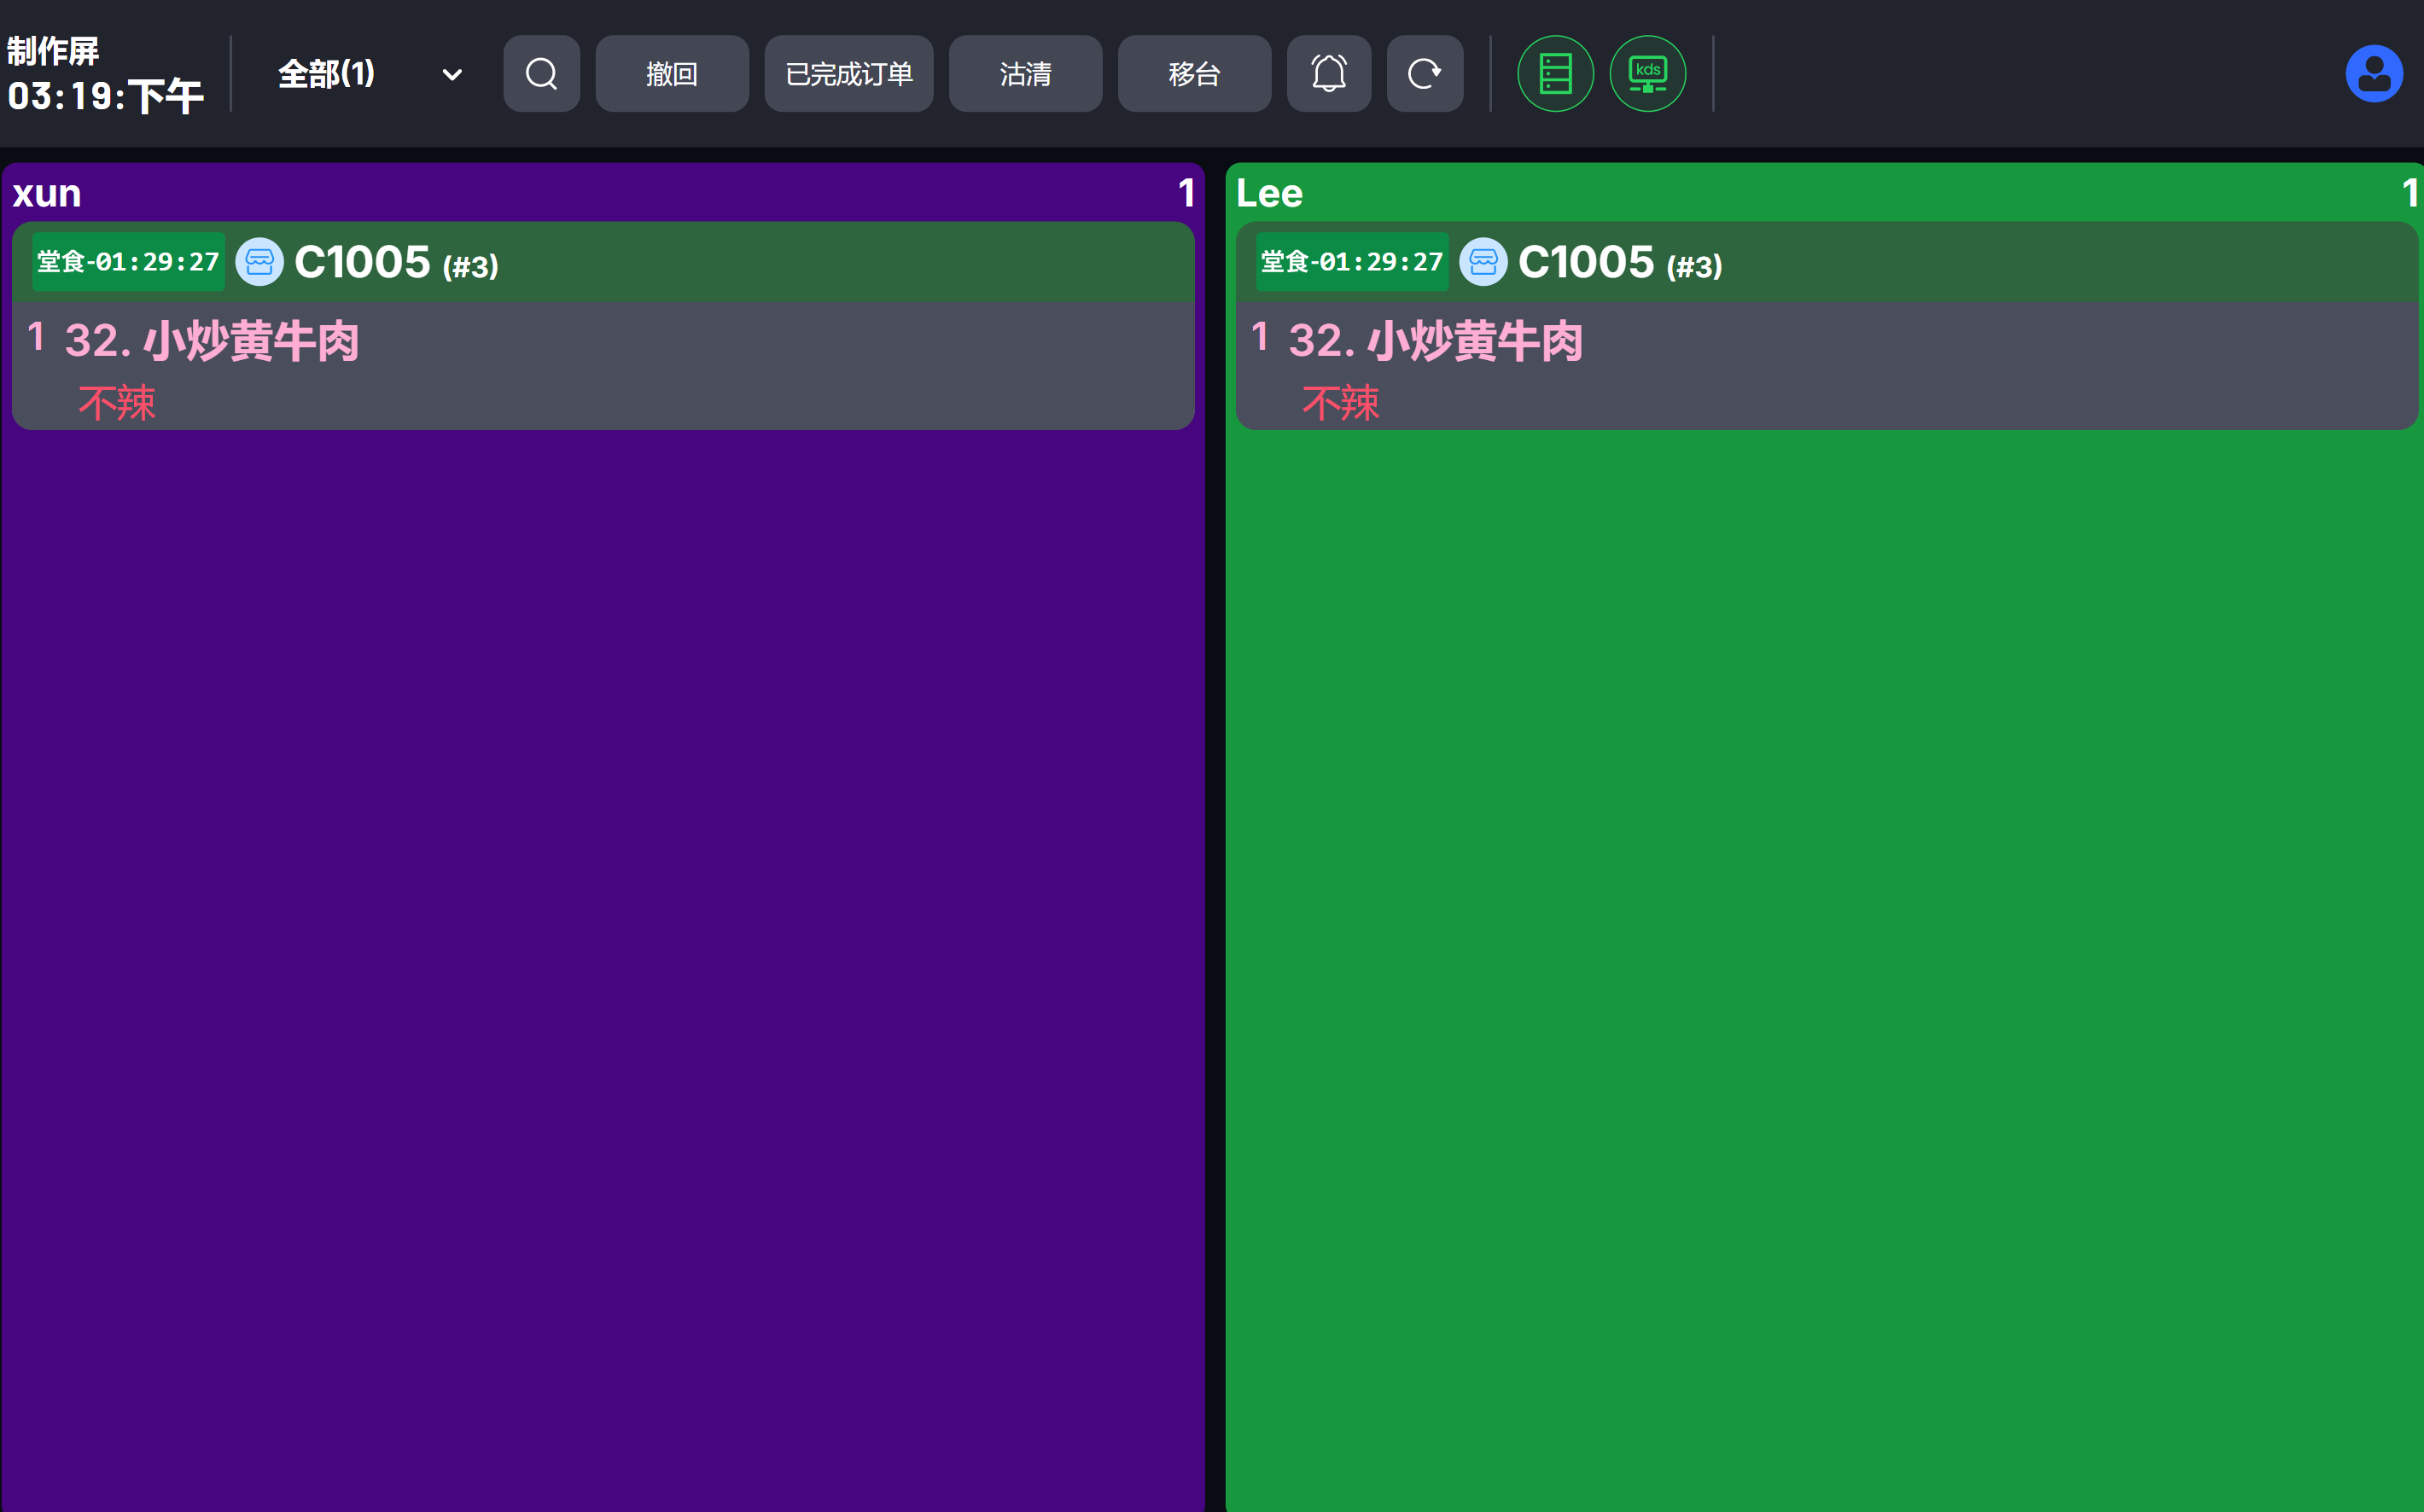This screenshot has width=2424, height=1512.
Task: Click 不辣 note in xun's order
Action: pyautogui.click(x=117, y=403)
